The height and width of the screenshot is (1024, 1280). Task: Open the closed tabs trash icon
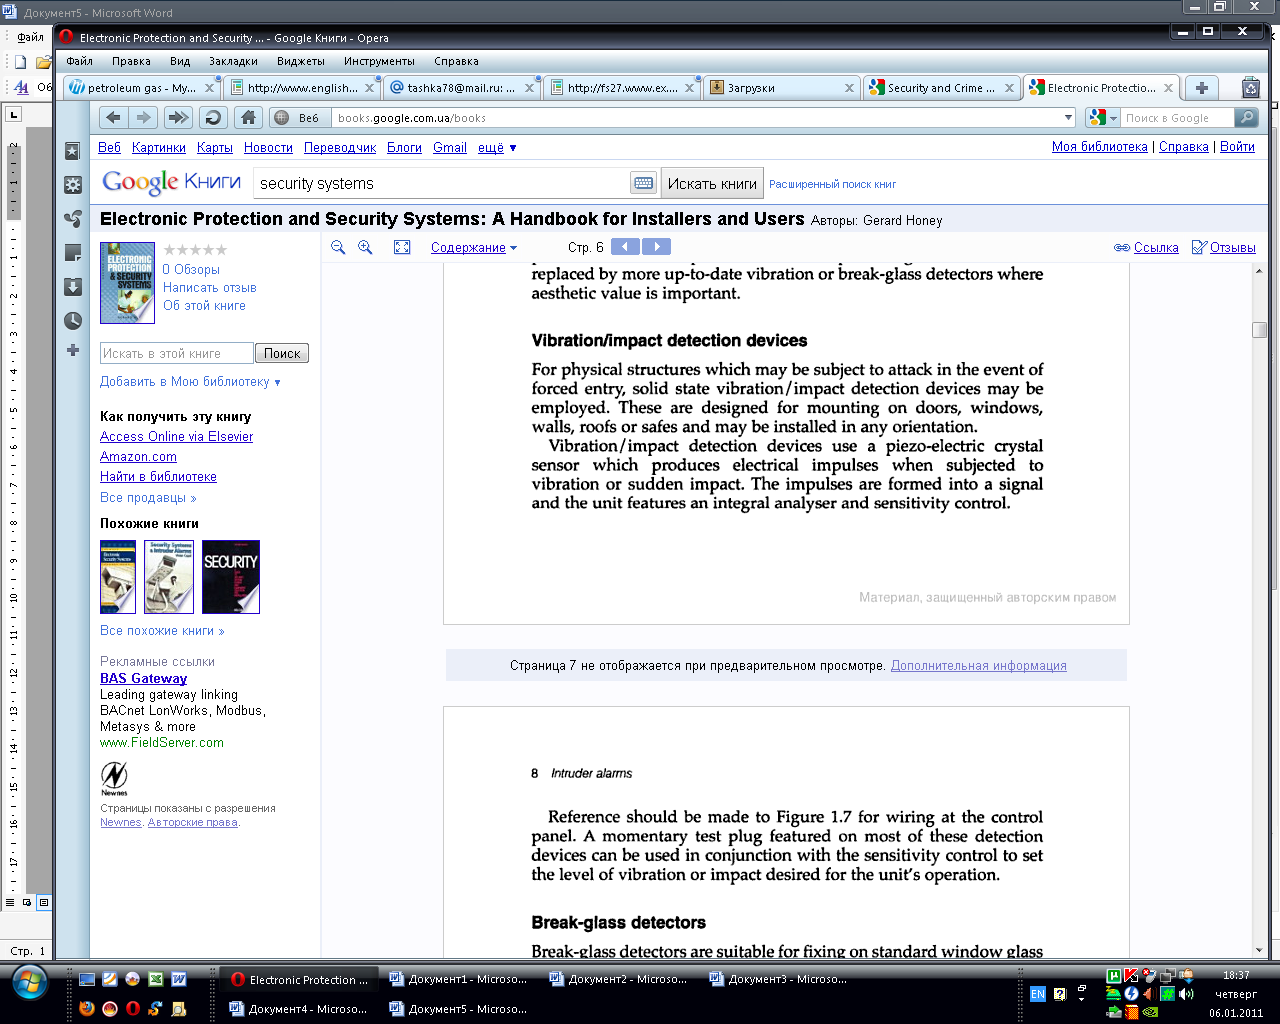pos(1250,88)
